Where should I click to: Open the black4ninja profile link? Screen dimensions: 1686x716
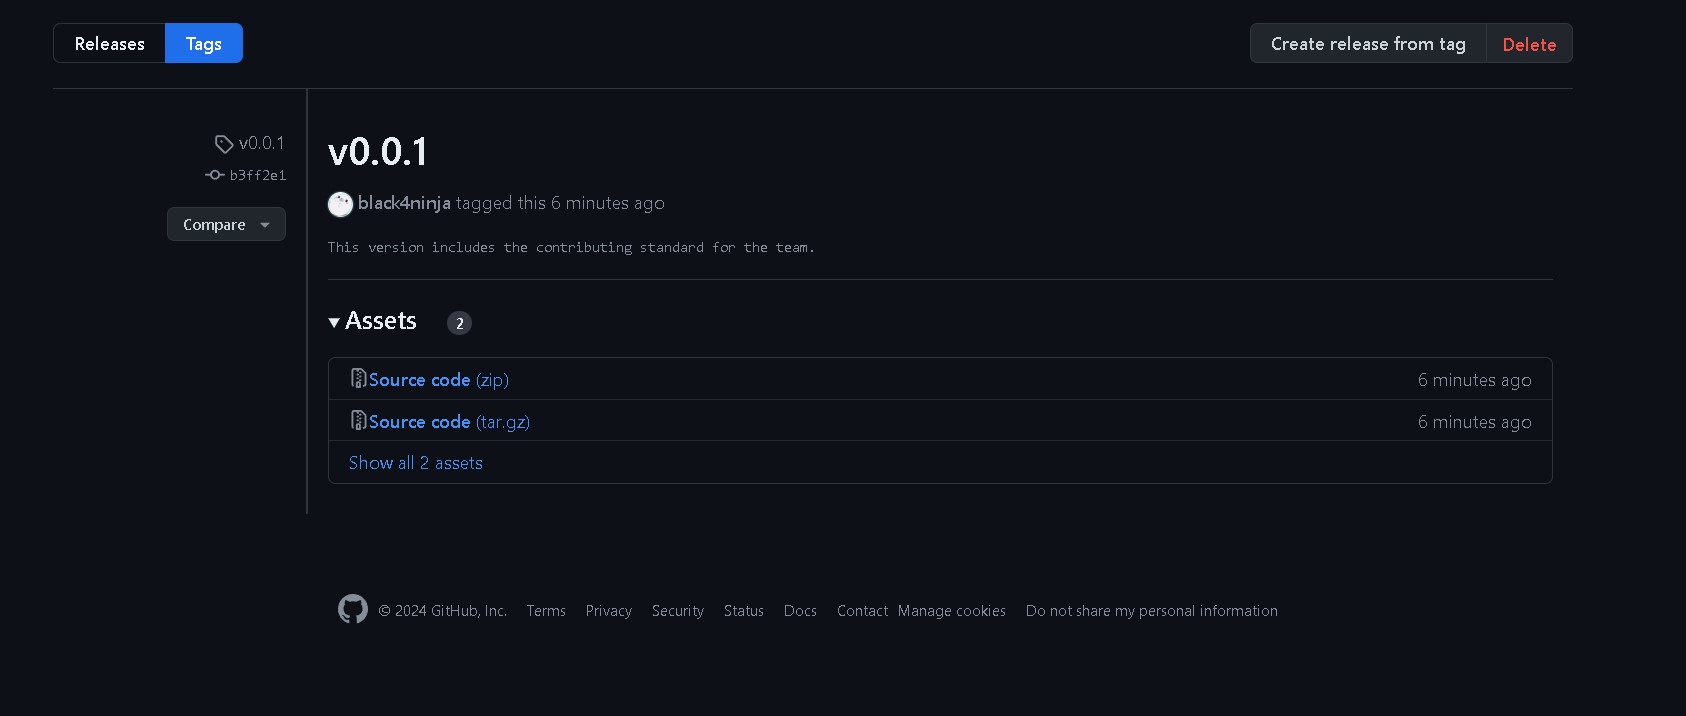click(x=404, y=203)
